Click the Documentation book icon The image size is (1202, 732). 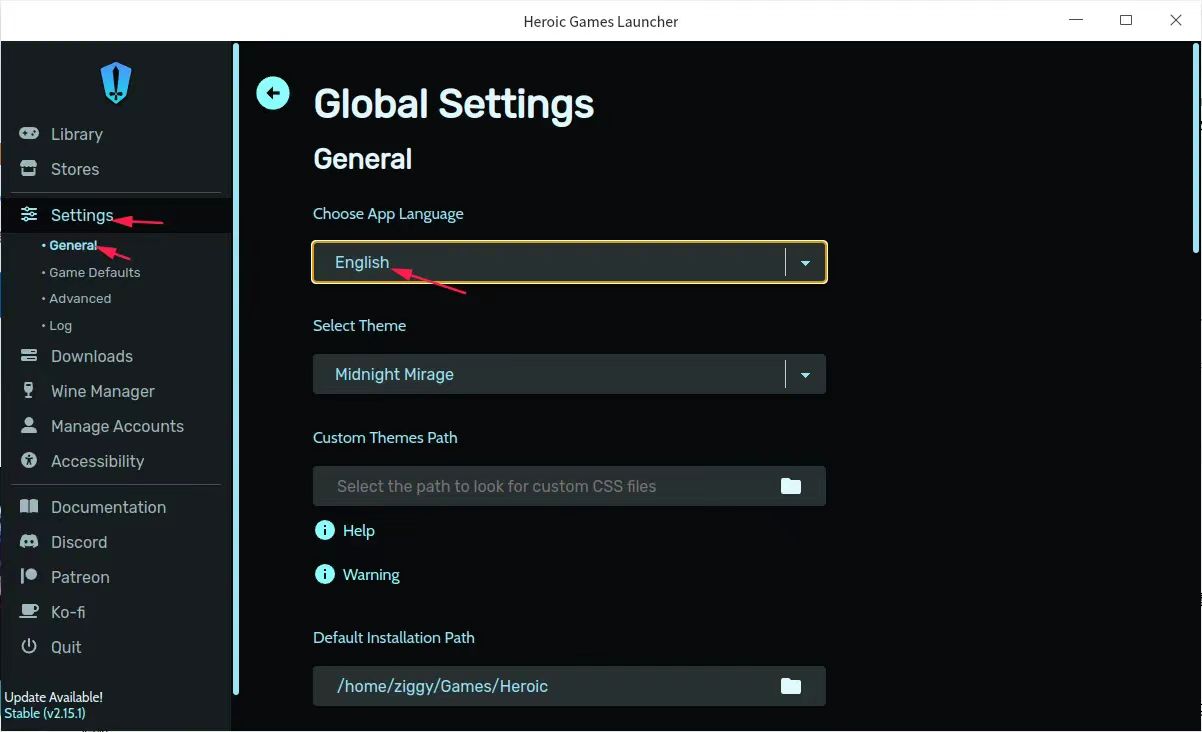pyautogui.click(x=29, y=506)
